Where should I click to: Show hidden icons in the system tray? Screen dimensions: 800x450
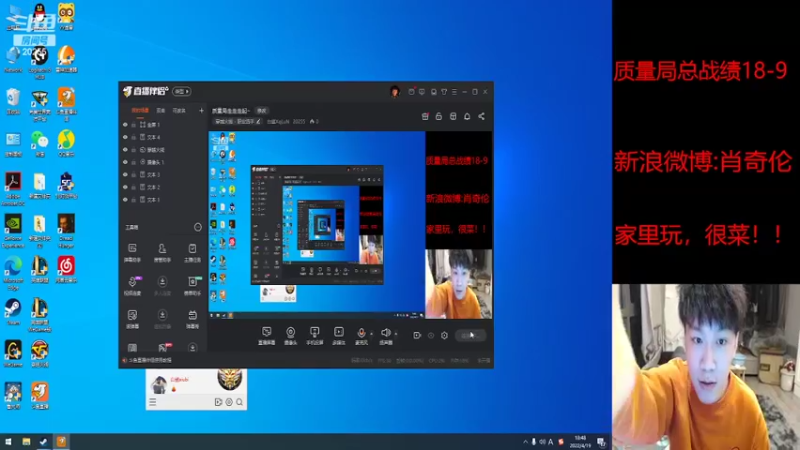coord(525,442)
